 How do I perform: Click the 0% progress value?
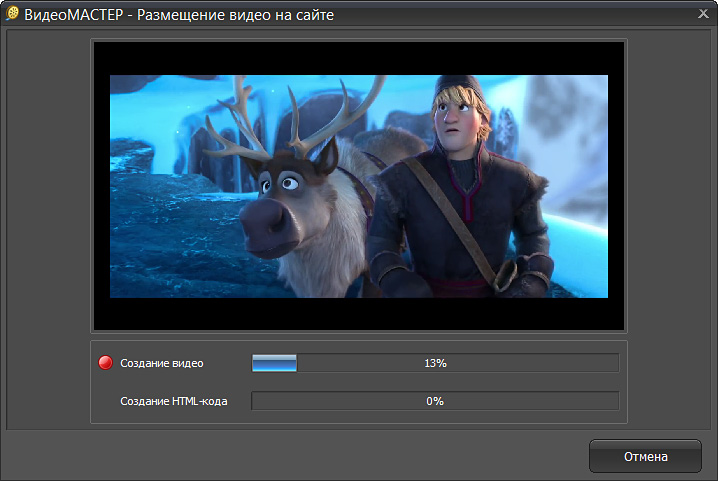pos(435,401)
